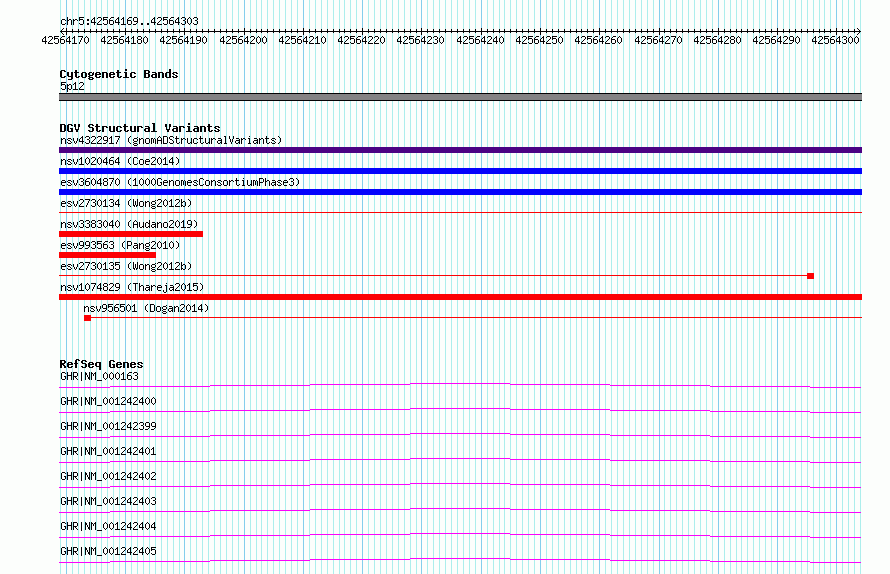Select variant label esv2730135 Wong2012b
Image resolution: width=890 pixels, height=574 pixels.
pyautogui.click(x=126, y=266)
